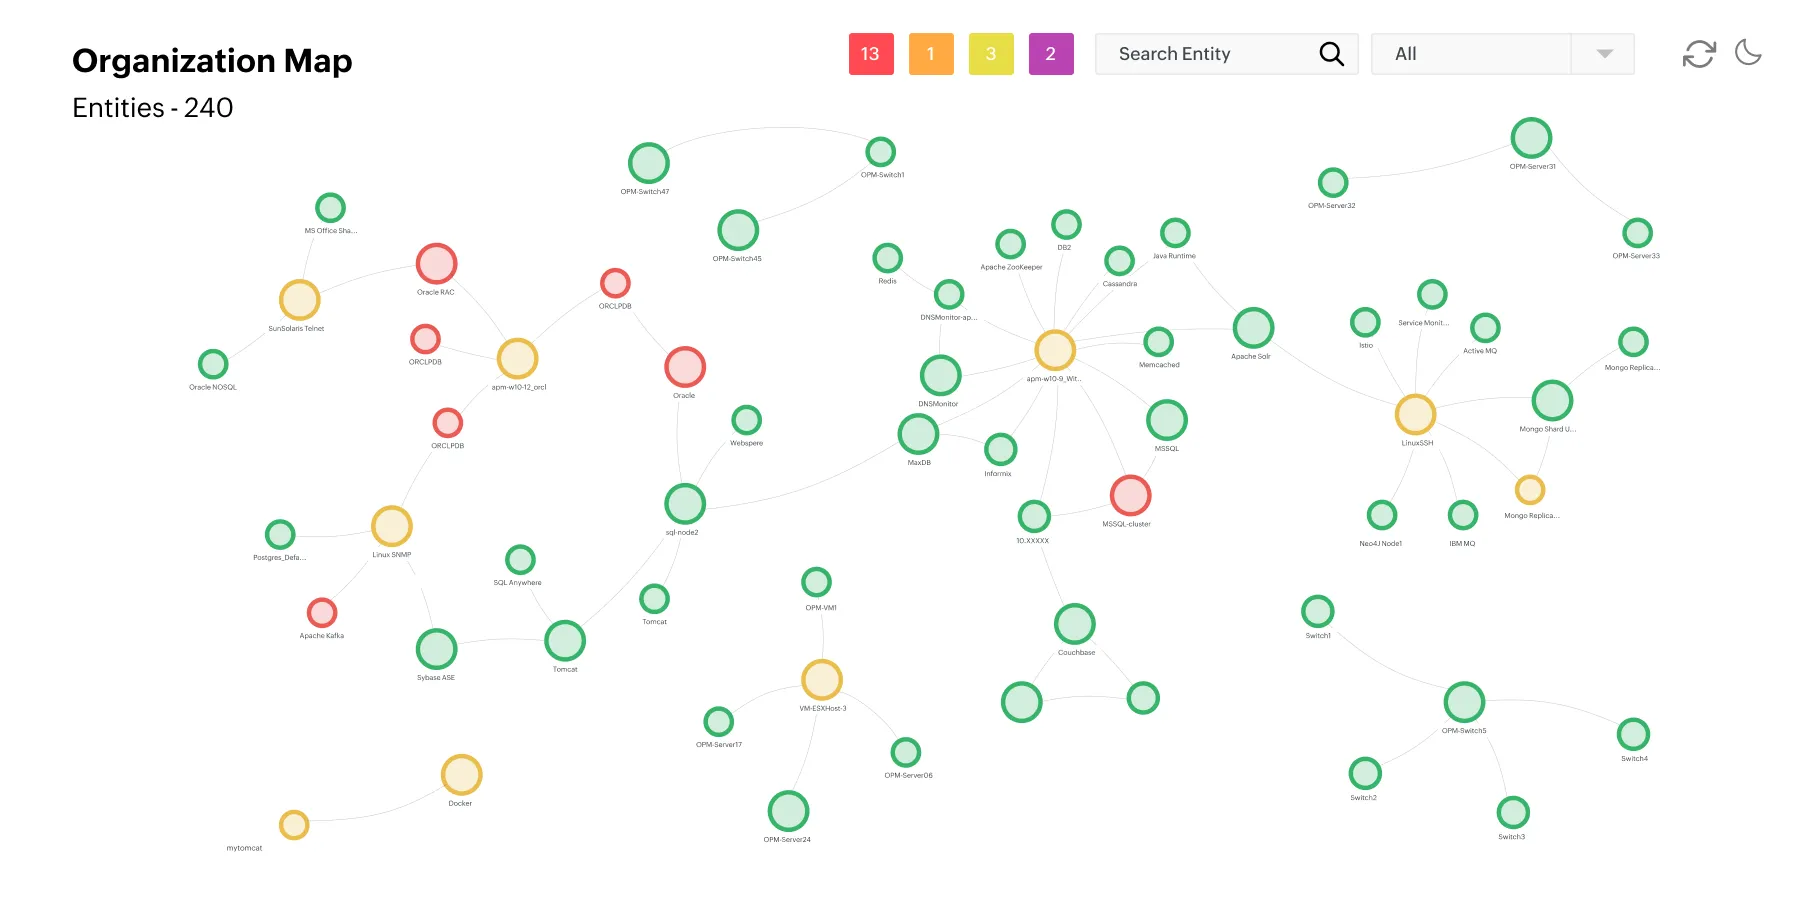
Task: Click the Apache Kafka node
Action: tap(321, 612)
